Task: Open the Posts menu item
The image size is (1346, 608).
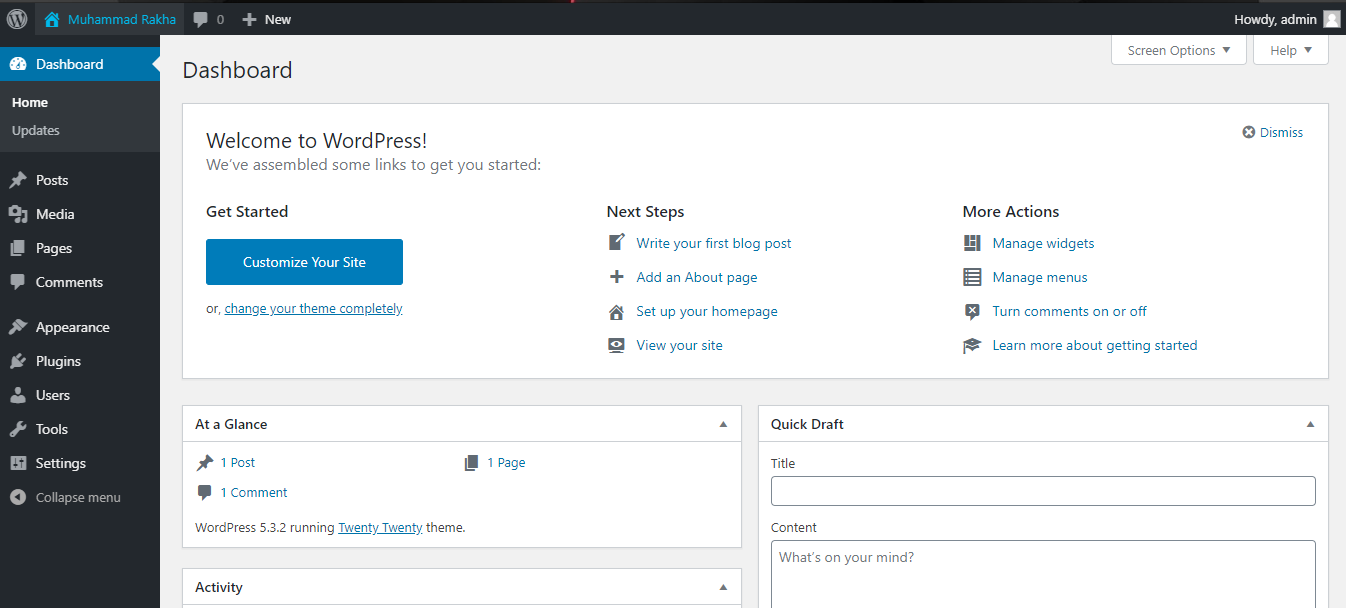Action: [52, 180]
